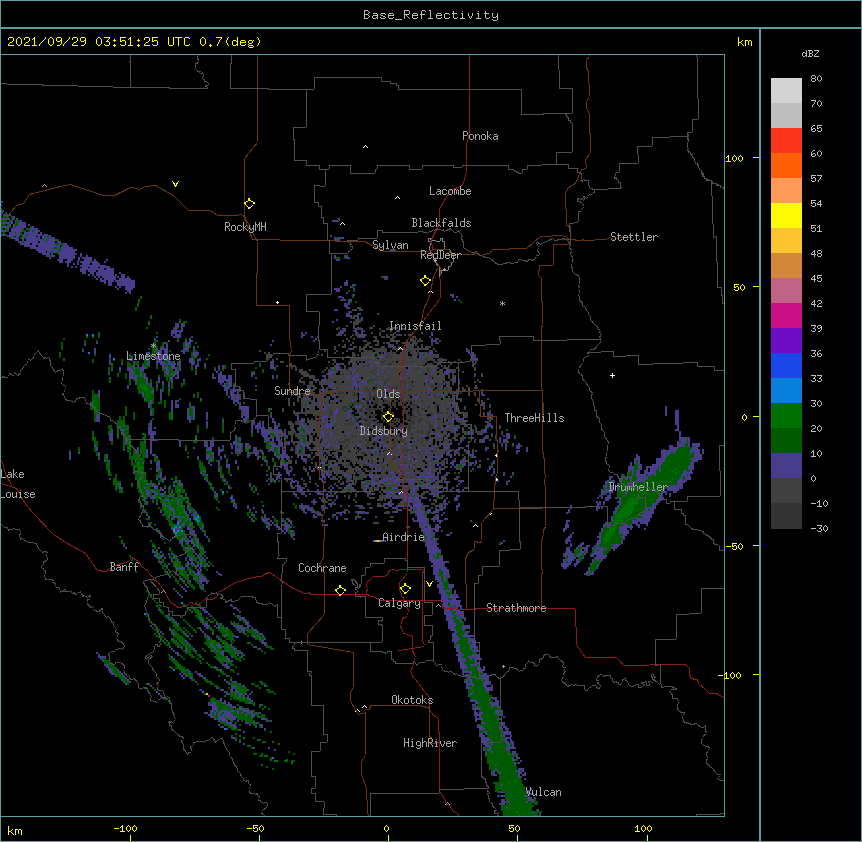Viewport: 862px width, 842px height.
Task: Click the Base_Reflectivity title
Action: point(431,15)
